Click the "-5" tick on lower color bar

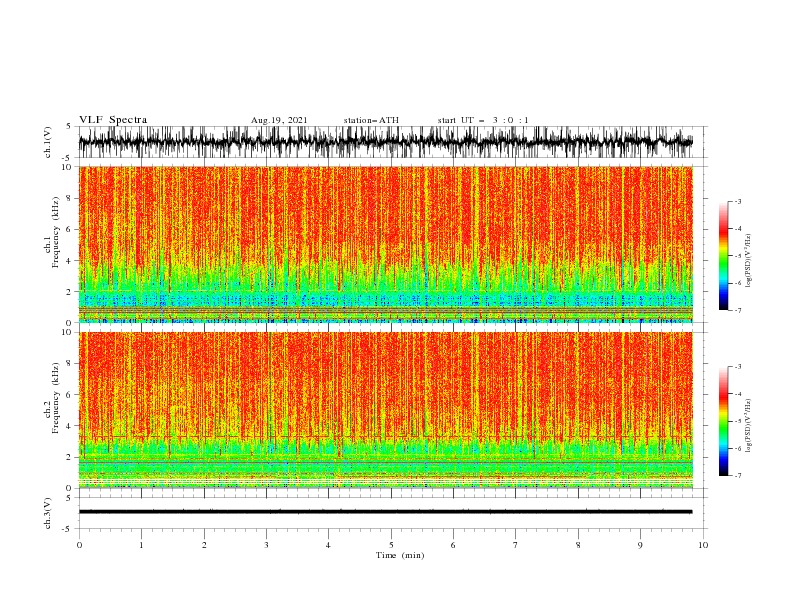click(x=737, y=421)
